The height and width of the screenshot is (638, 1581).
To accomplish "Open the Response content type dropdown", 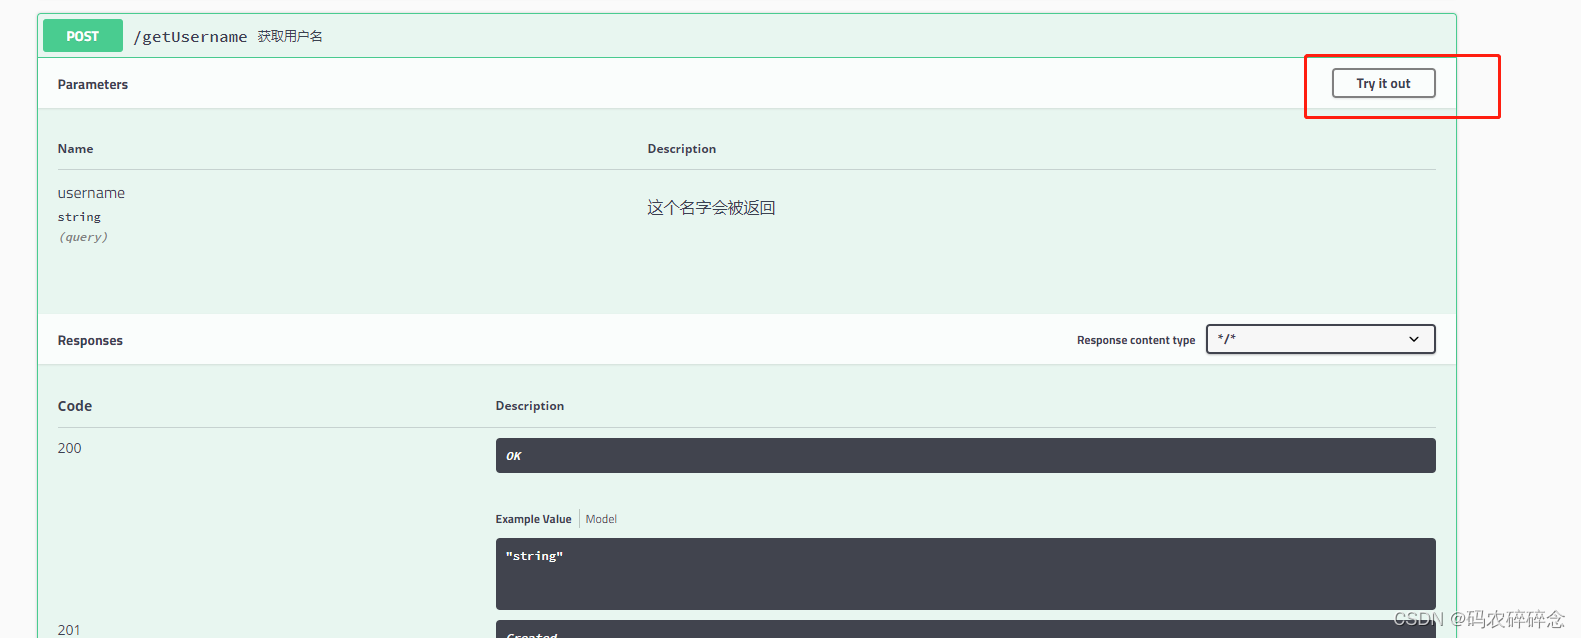I will point(1320,339).
